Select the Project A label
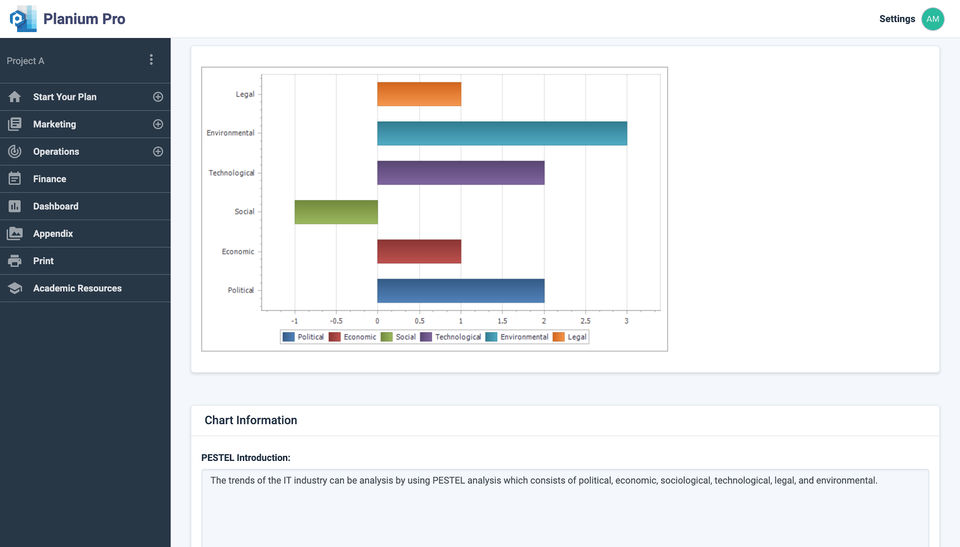 (x=25, y=61)
